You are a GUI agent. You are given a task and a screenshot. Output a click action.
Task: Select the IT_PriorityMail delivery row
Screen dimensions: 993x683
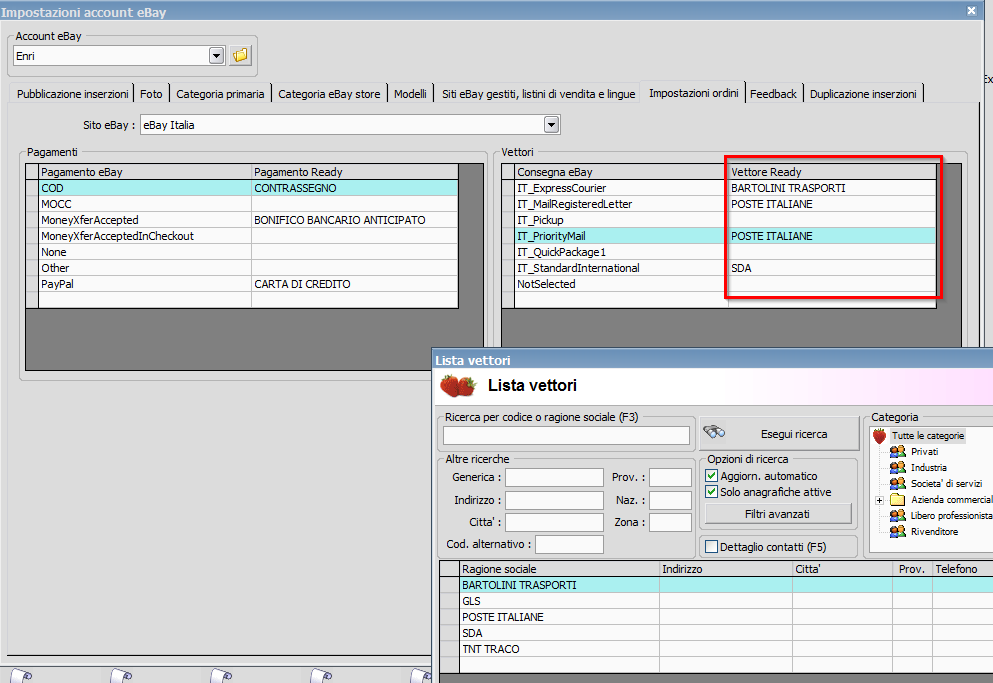[x=719, y=236]
